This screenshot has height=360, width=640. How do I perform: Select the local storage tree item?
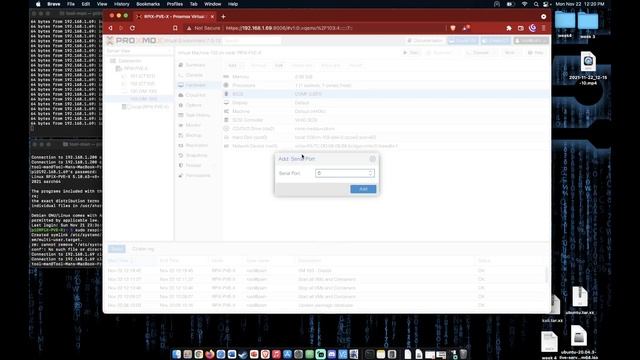tap(145, 107)
